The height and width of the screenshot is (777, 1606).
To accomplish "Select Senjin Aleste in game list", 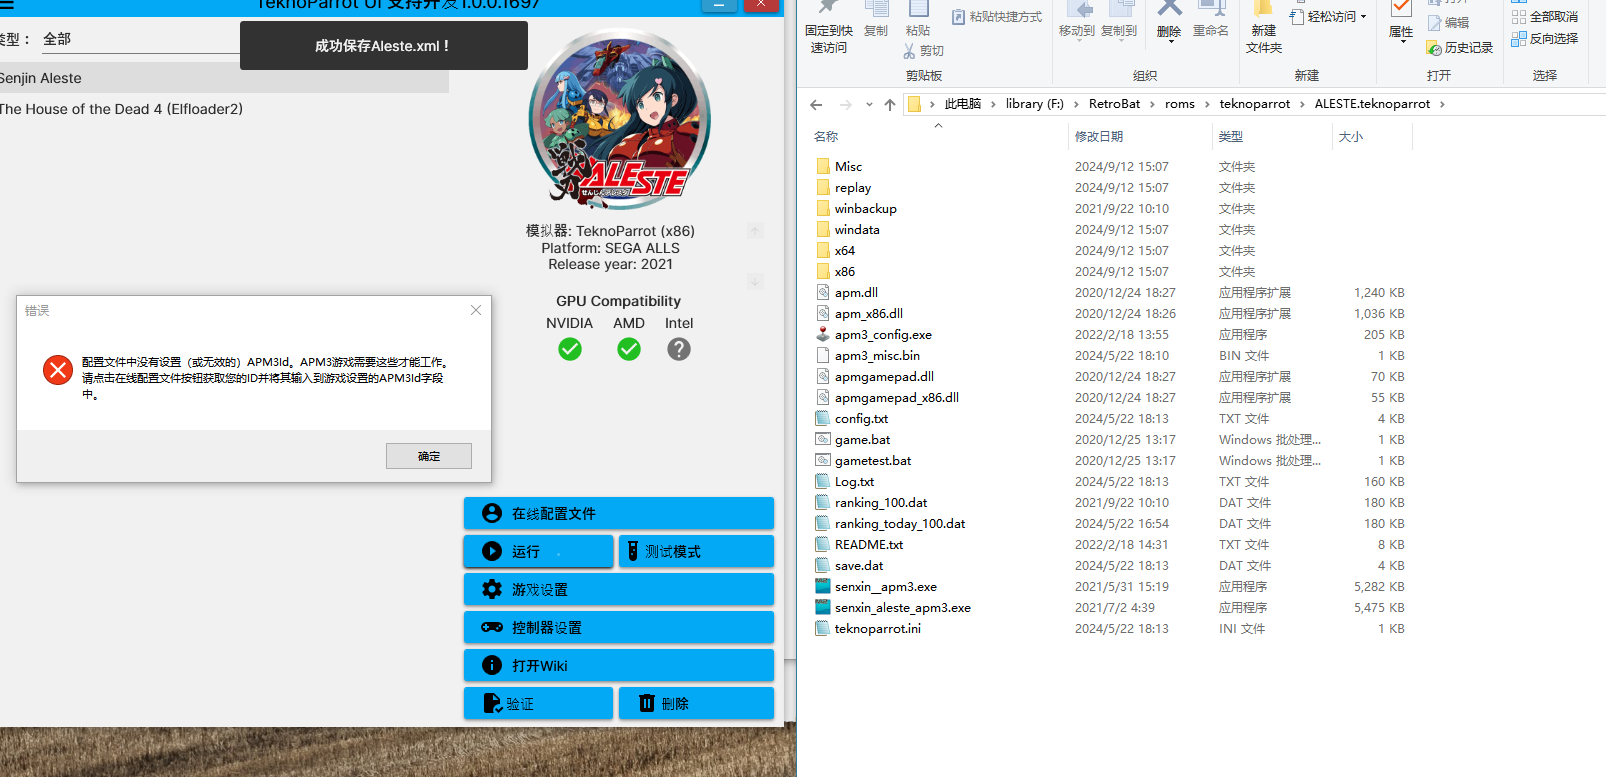I will [x=224, y=78].
